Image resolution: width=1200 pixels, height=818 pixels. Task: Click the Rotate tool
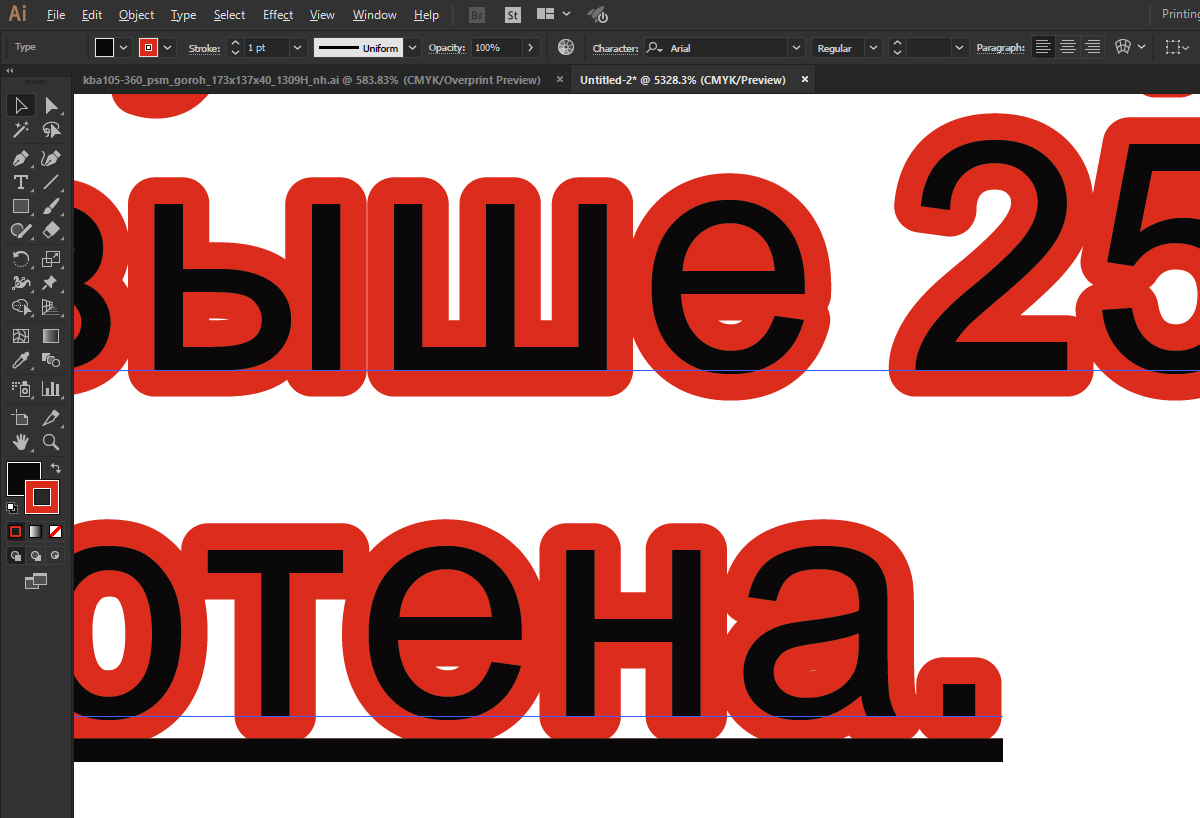20,258
